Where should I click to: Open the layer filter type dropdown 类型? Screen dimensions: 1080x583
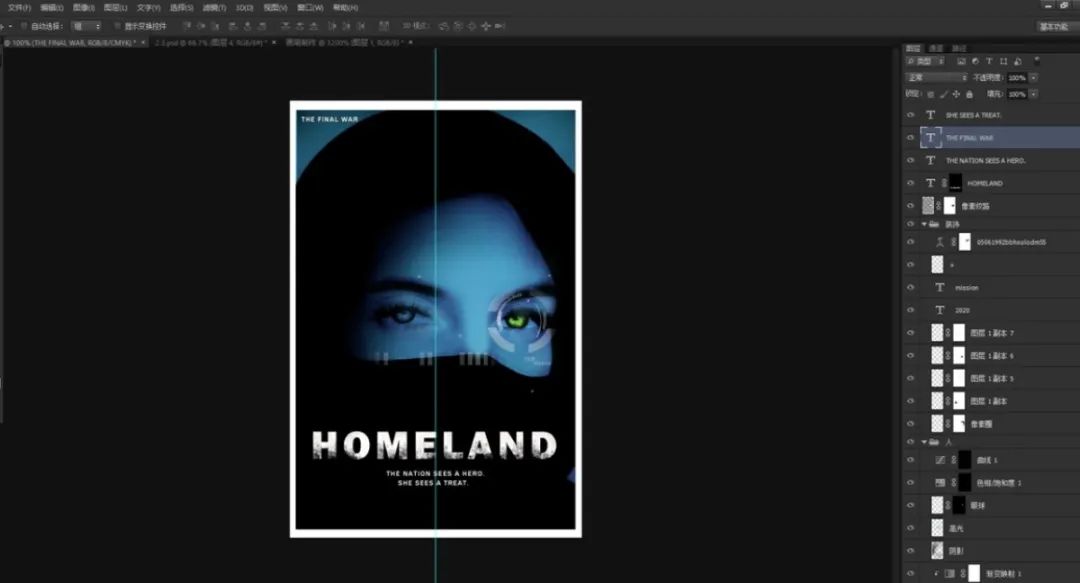tap(926, 61)
